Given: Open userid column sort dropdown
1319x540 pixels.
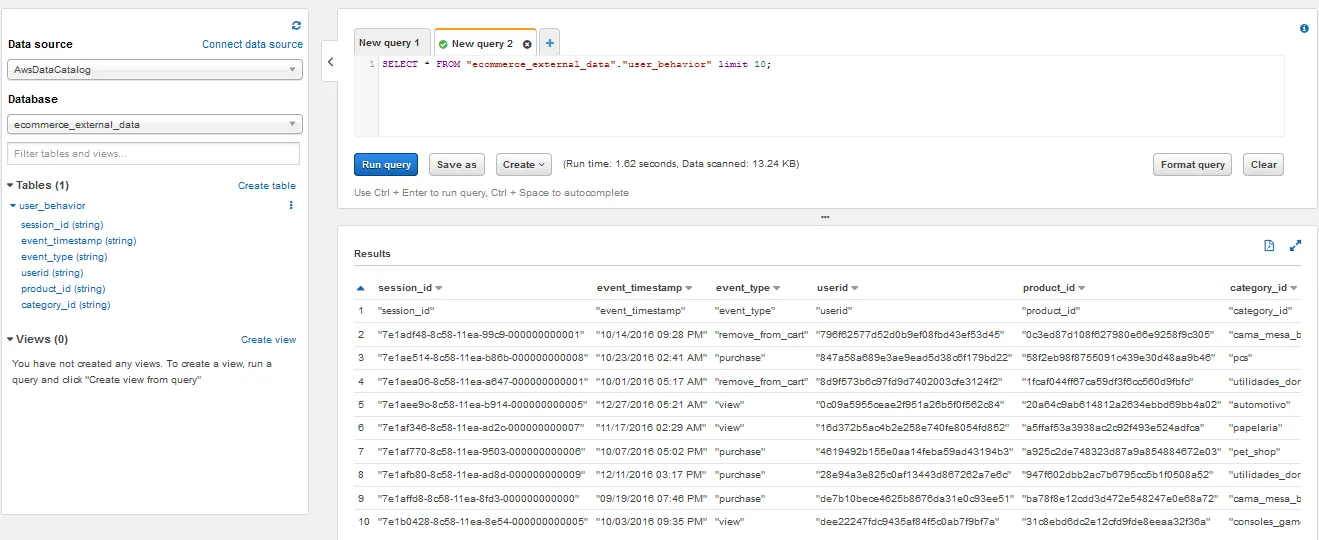Looking at the screenshot, I should [x=855, y=288].
